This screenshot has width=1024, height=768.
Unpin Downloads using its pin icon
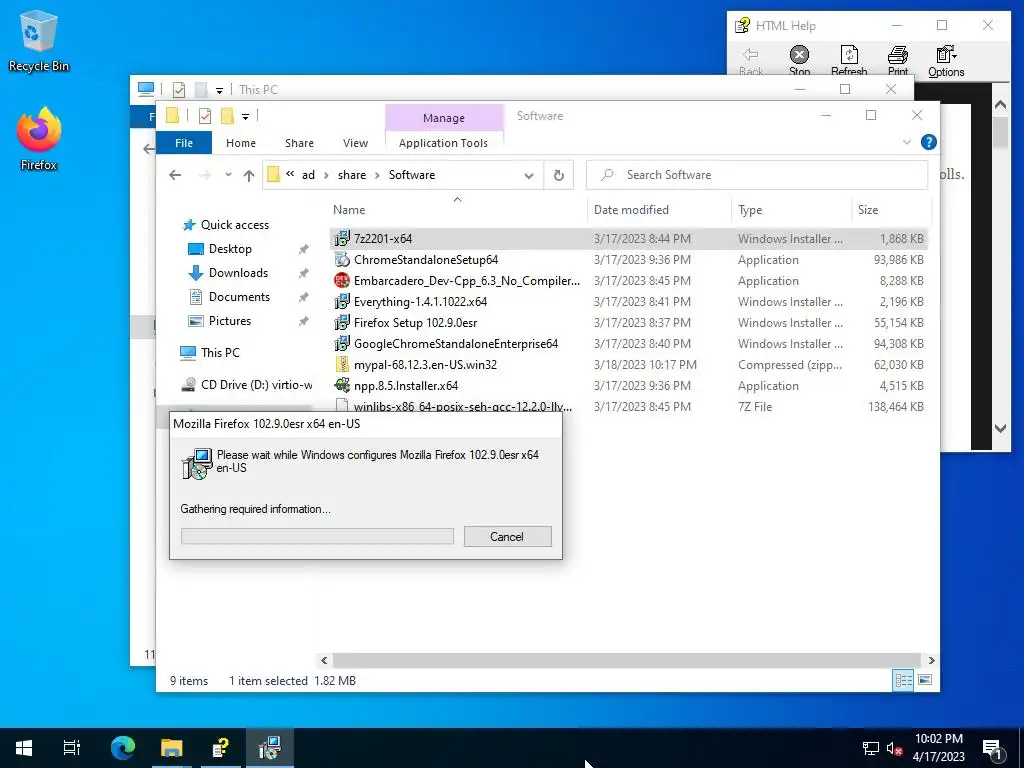pos(303,274)
